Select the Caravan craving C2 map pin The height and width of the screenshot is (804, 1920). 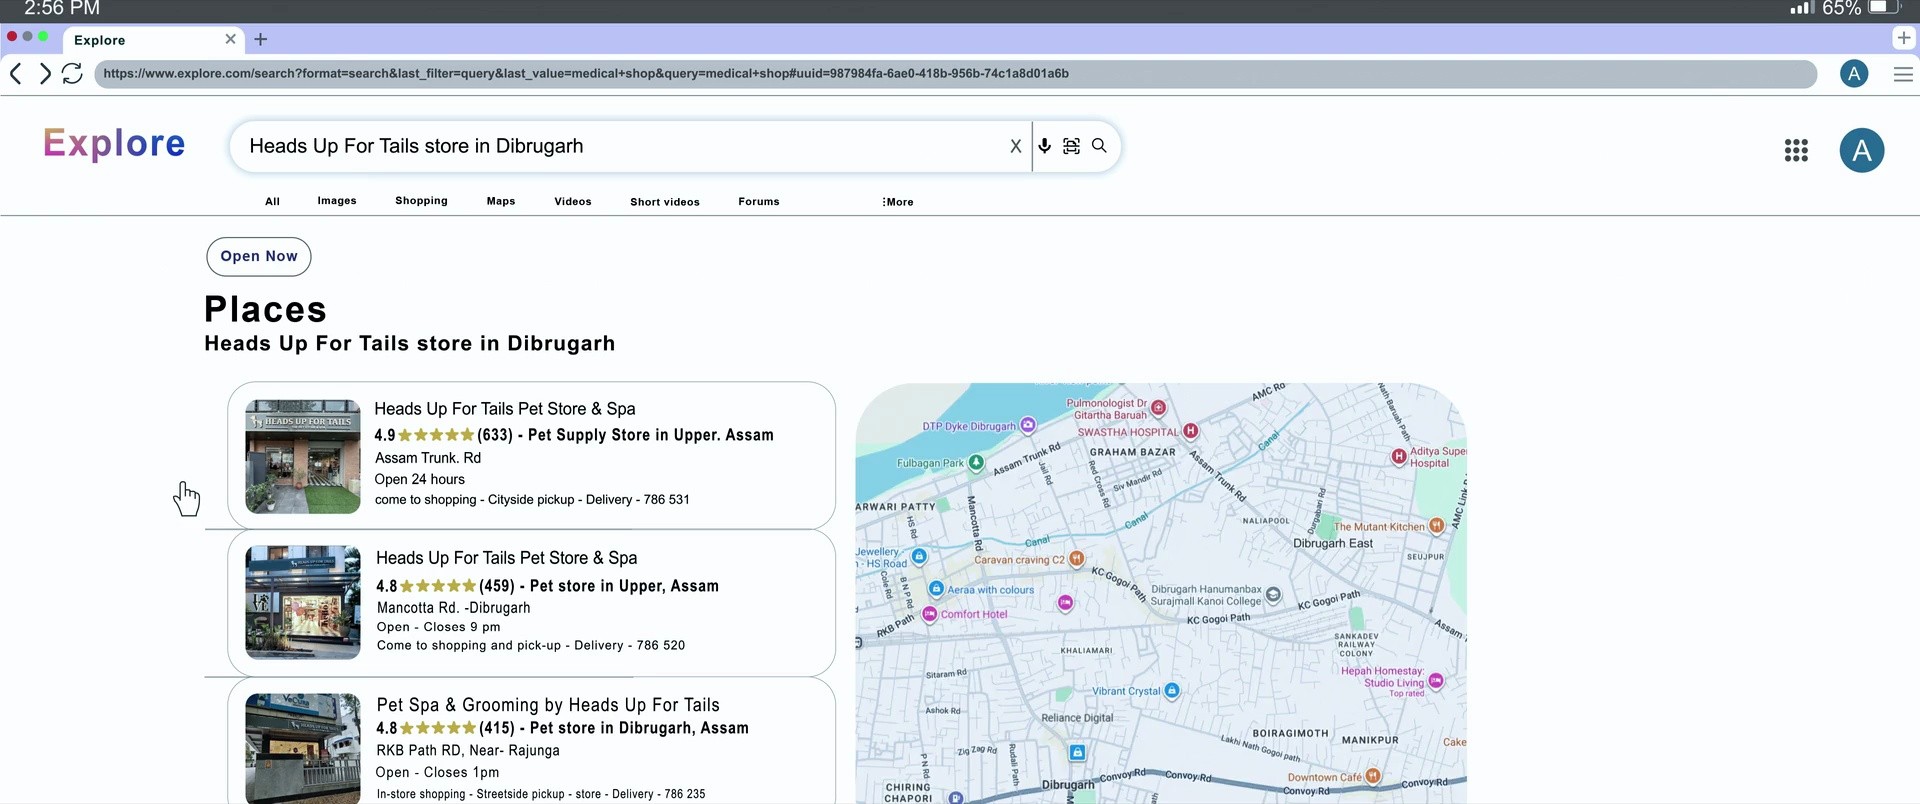1077,559
